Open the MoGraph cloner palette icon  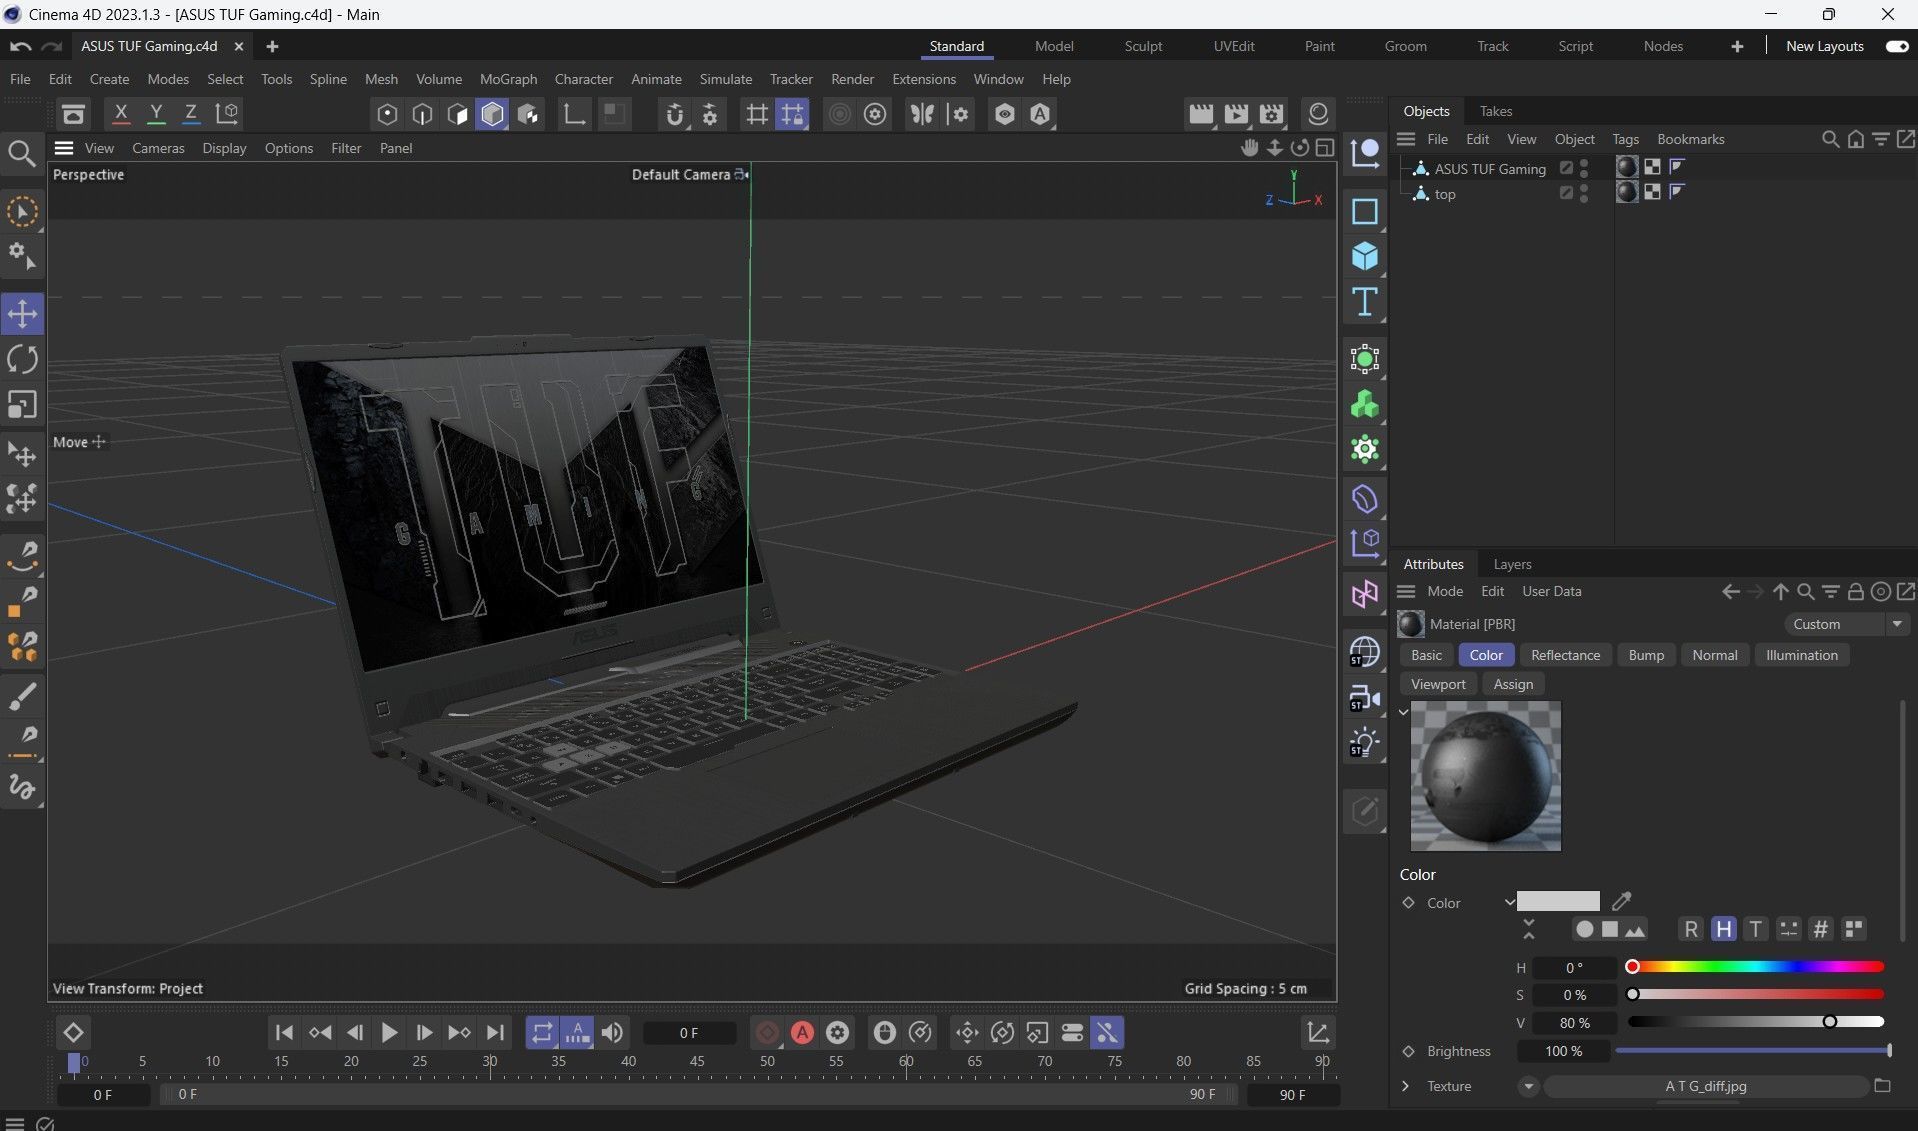point(1365,450)
